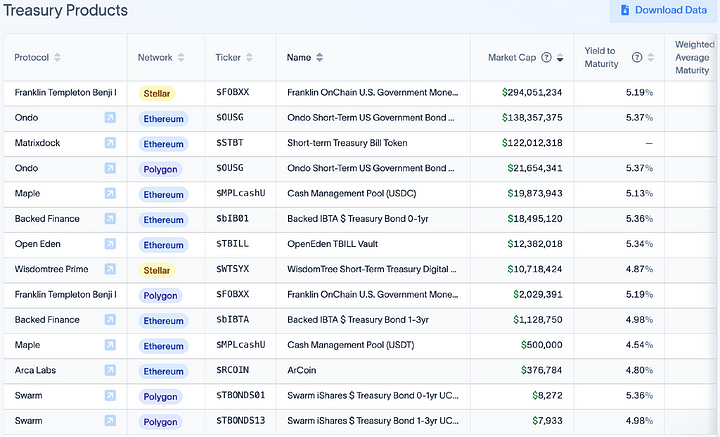Viewport: 720px width, 437px height.
Task: Sort by Yield to Maturity arrows
Action: 651,57
